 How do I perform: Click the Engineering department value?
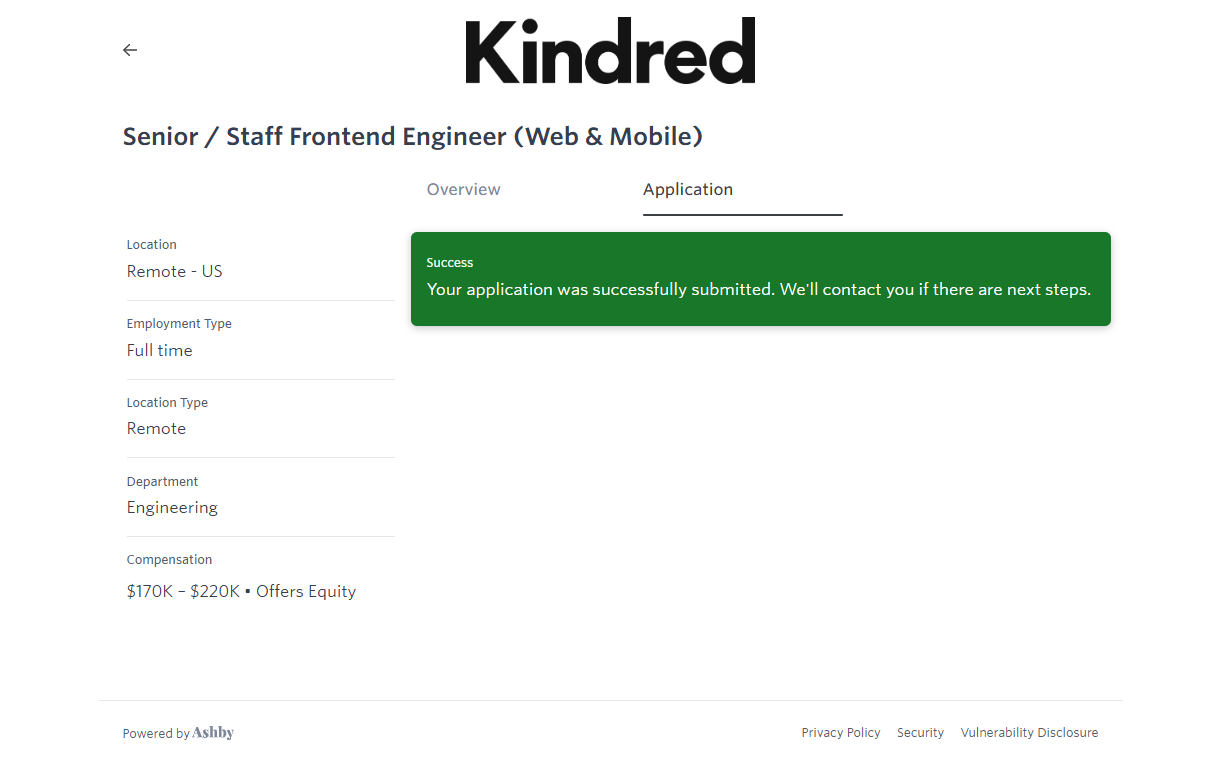[172, 508]
